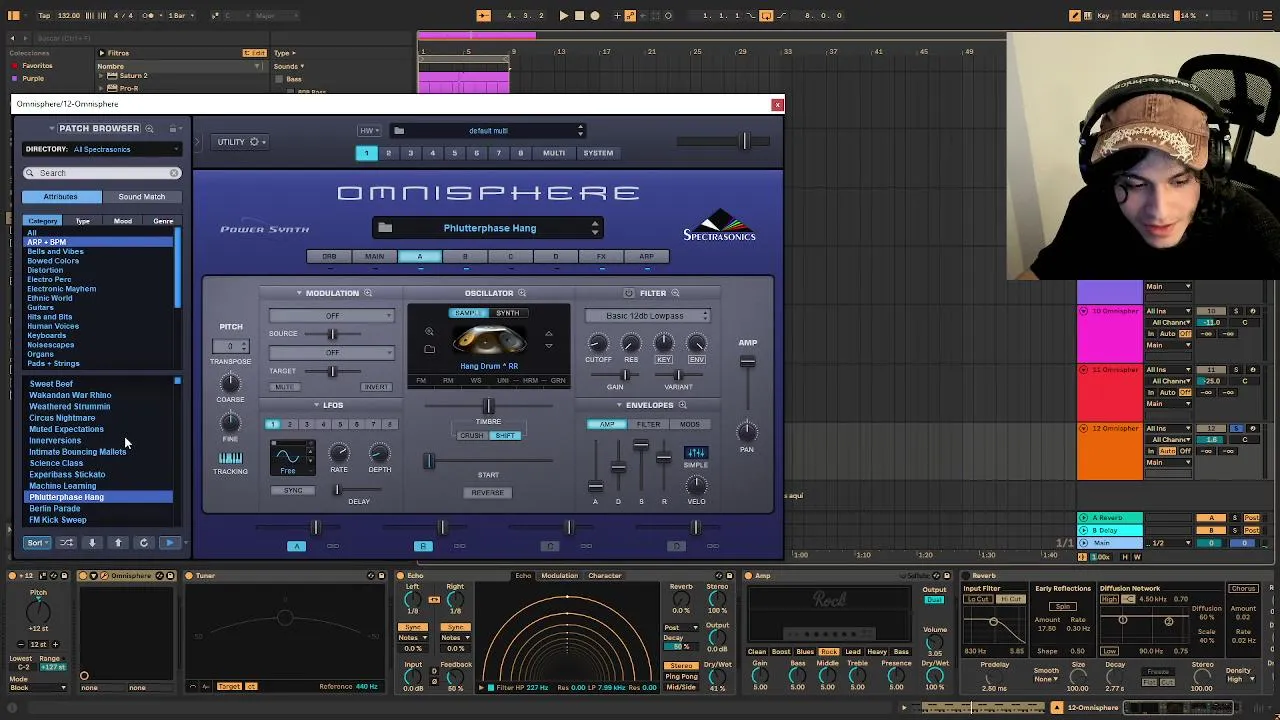Stop playback in Ableton transport
The width and height of the screenshot is (1280, 720).
[579, 15]
